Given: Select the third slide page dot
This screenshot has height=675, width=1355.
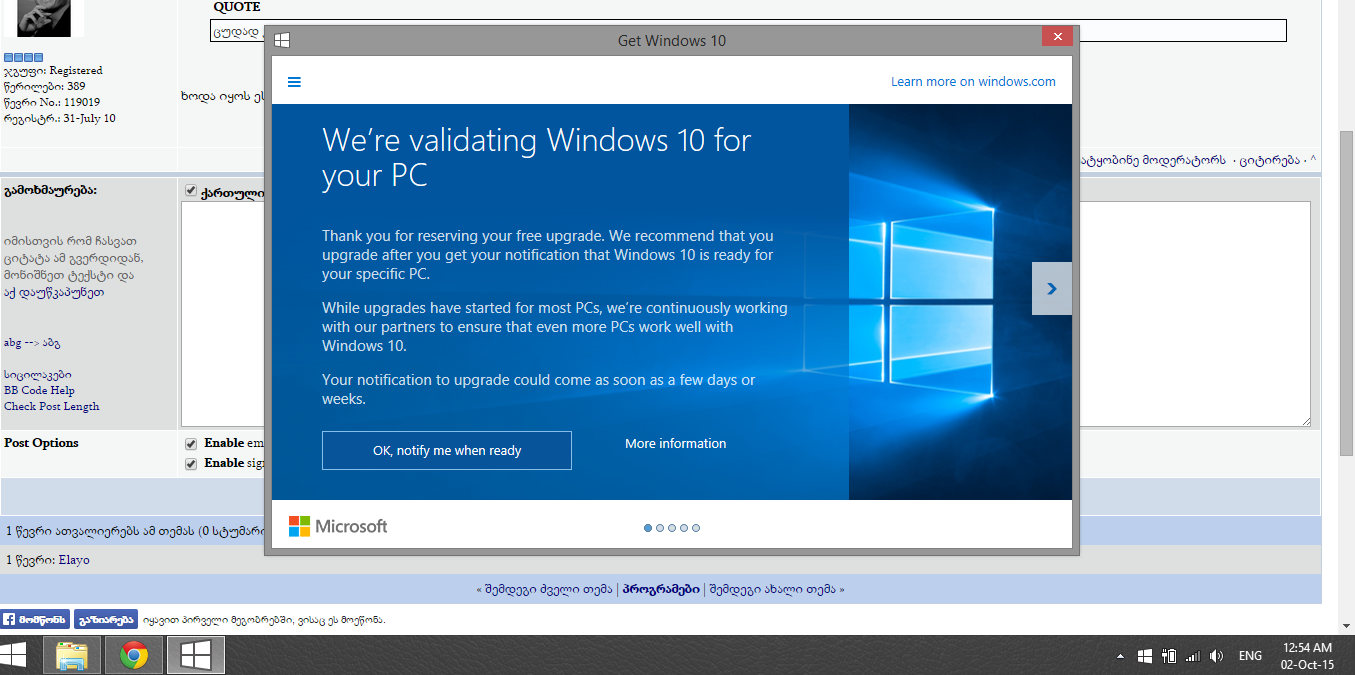Looking at the screenshot, I should 672,527.
